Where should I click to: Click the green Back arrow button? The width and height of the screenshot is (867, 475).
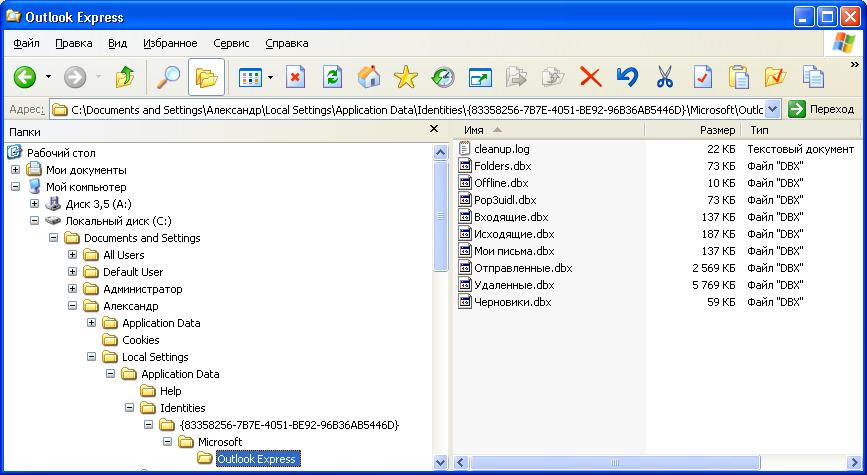[24, 77]
